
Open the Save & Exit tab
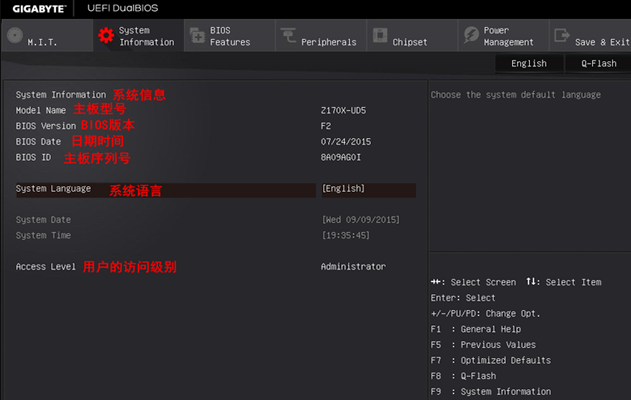[x=590, y=36]
